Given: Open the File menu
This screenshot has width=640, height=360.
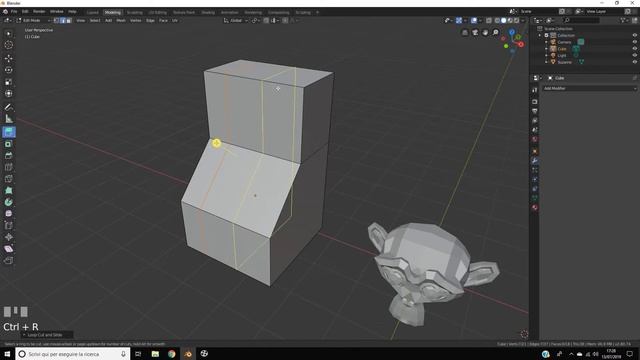Looking at the screenshot, I should [14, 12].
